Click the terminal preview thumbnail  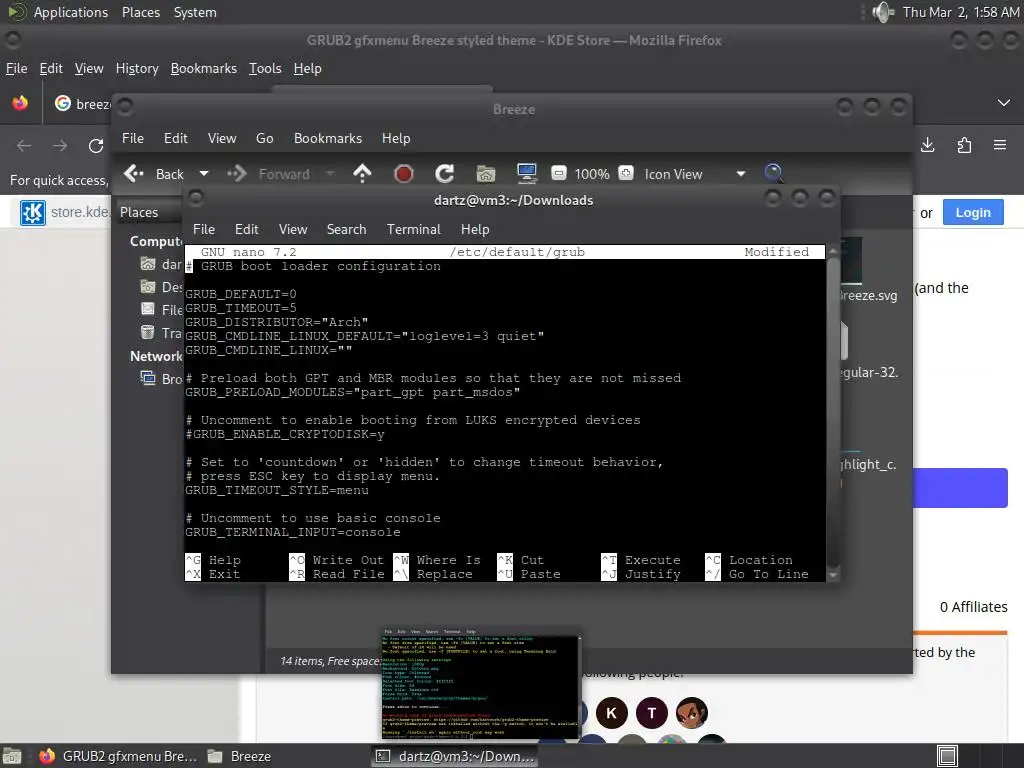[481, 684]
